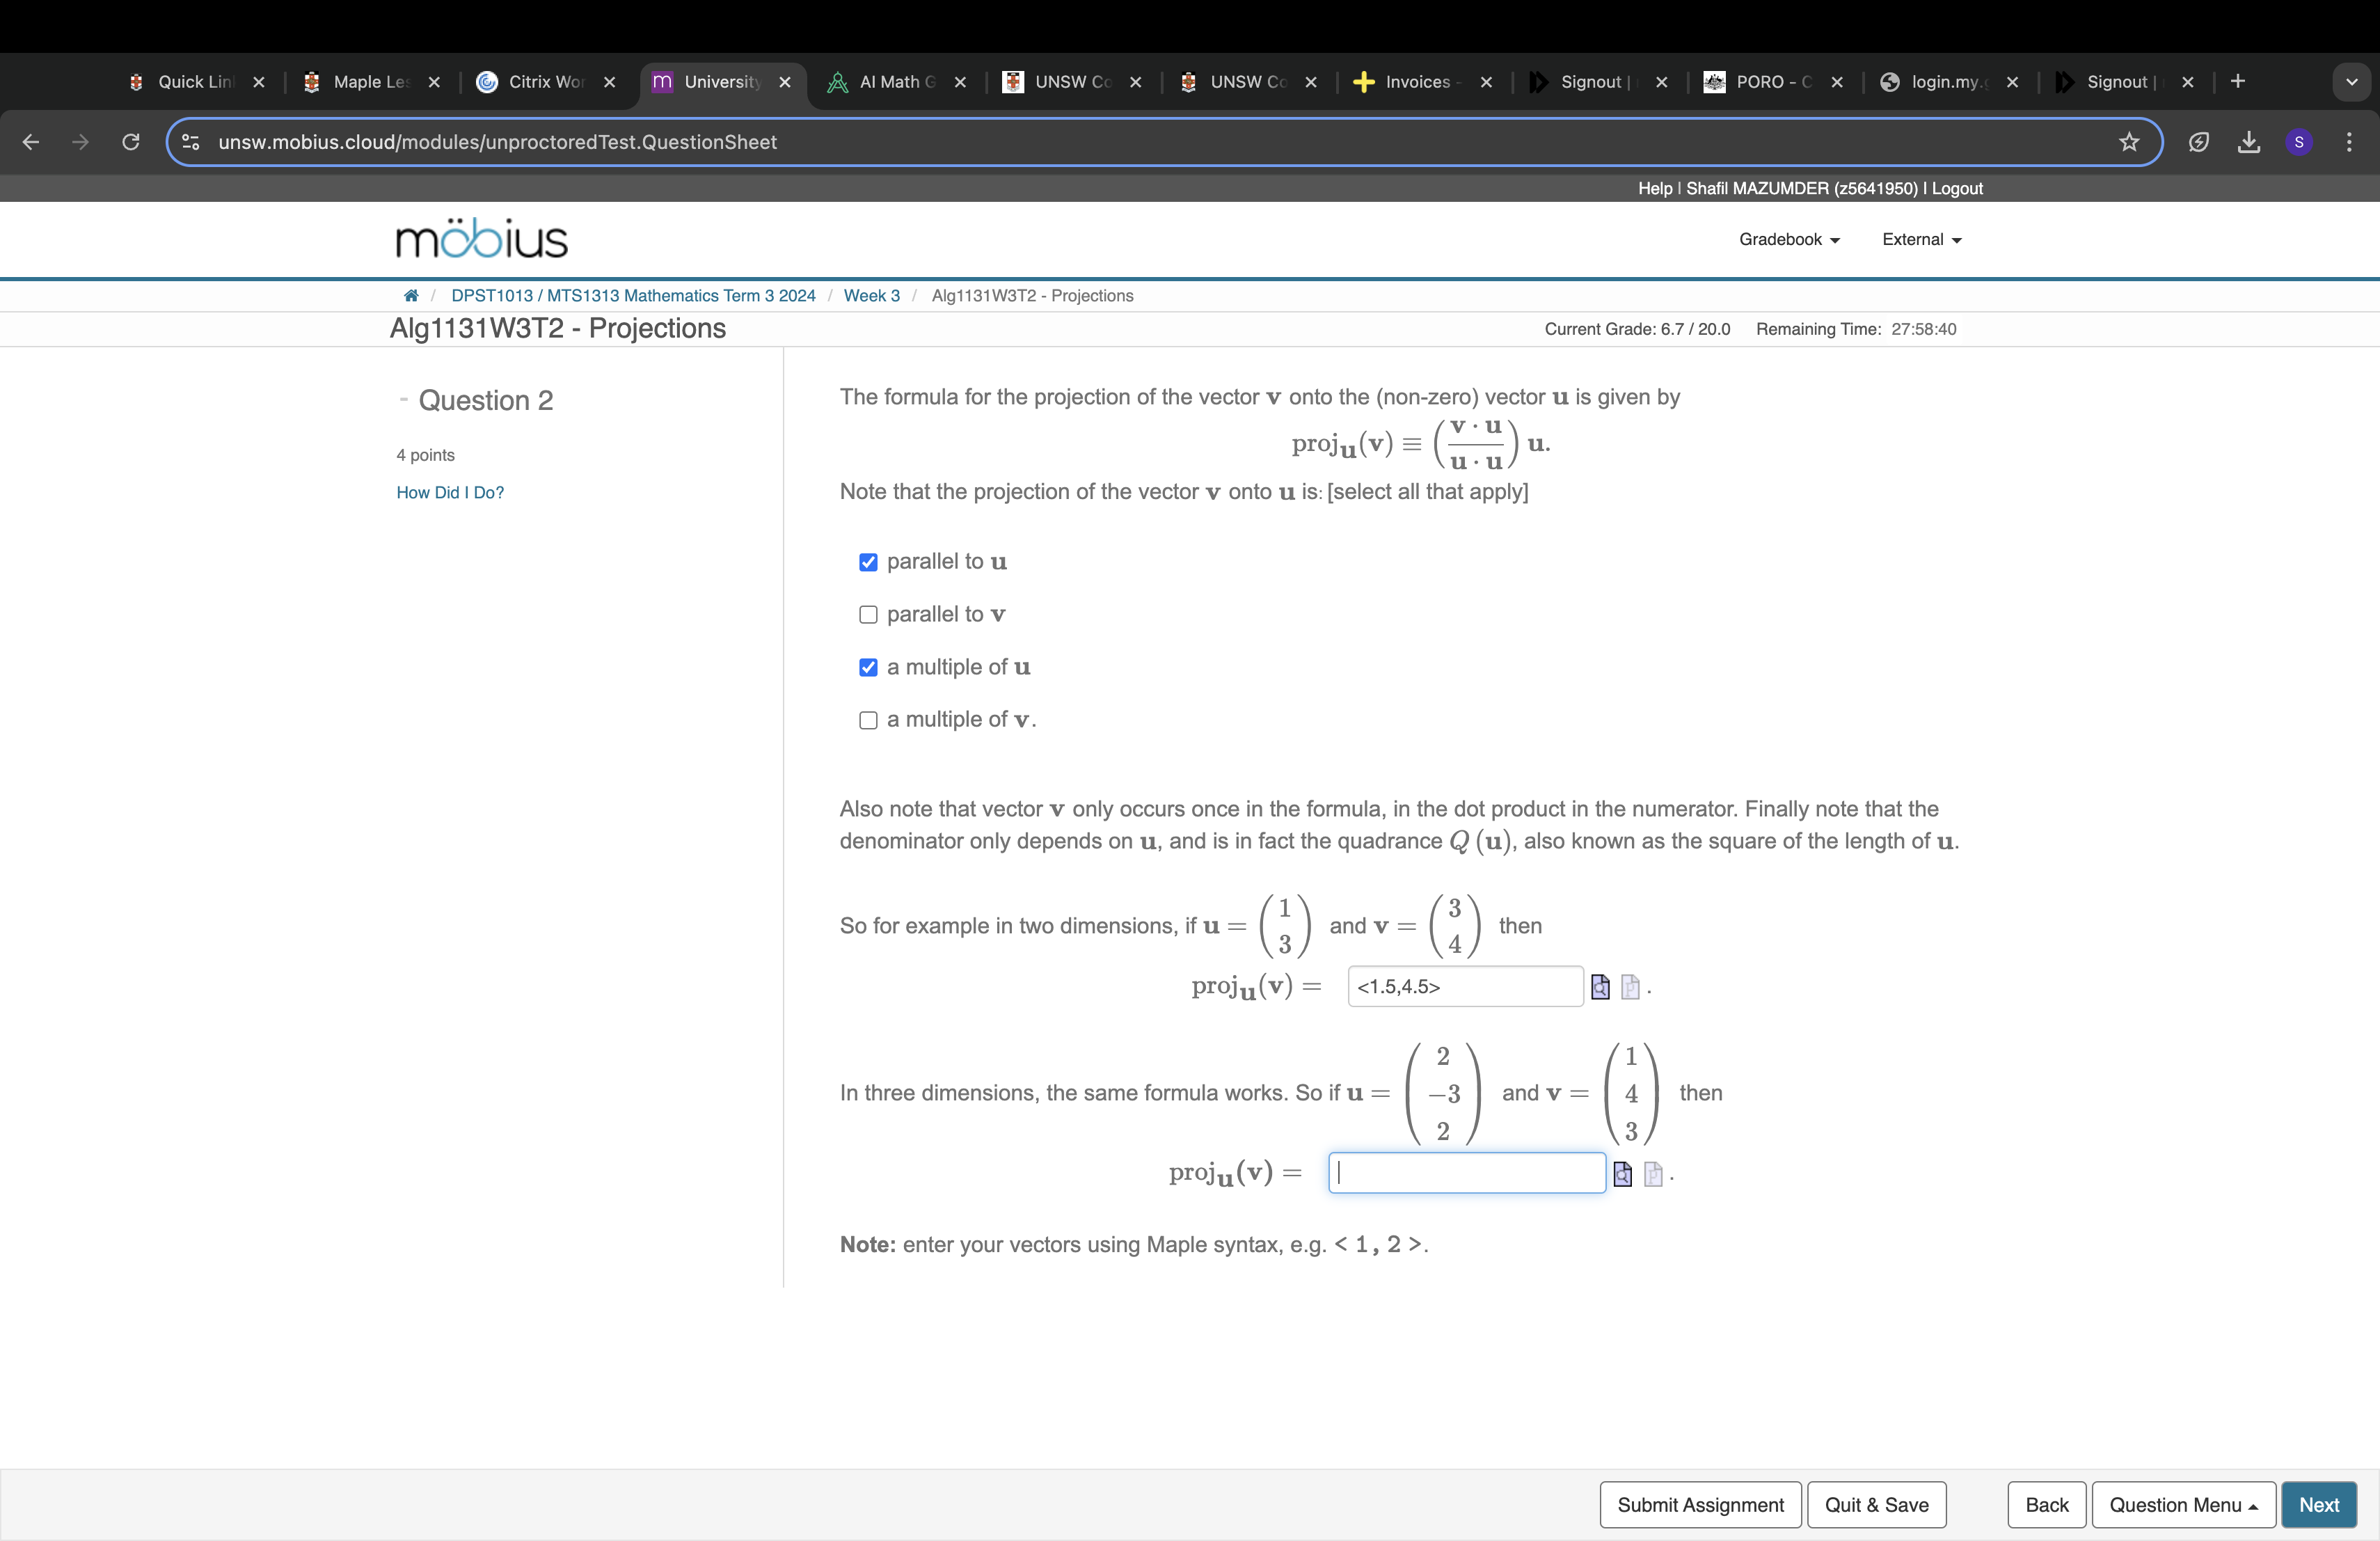2380x1541 pixels.
Task: Click the Möbius logo
Action: [x=482, y=239]
